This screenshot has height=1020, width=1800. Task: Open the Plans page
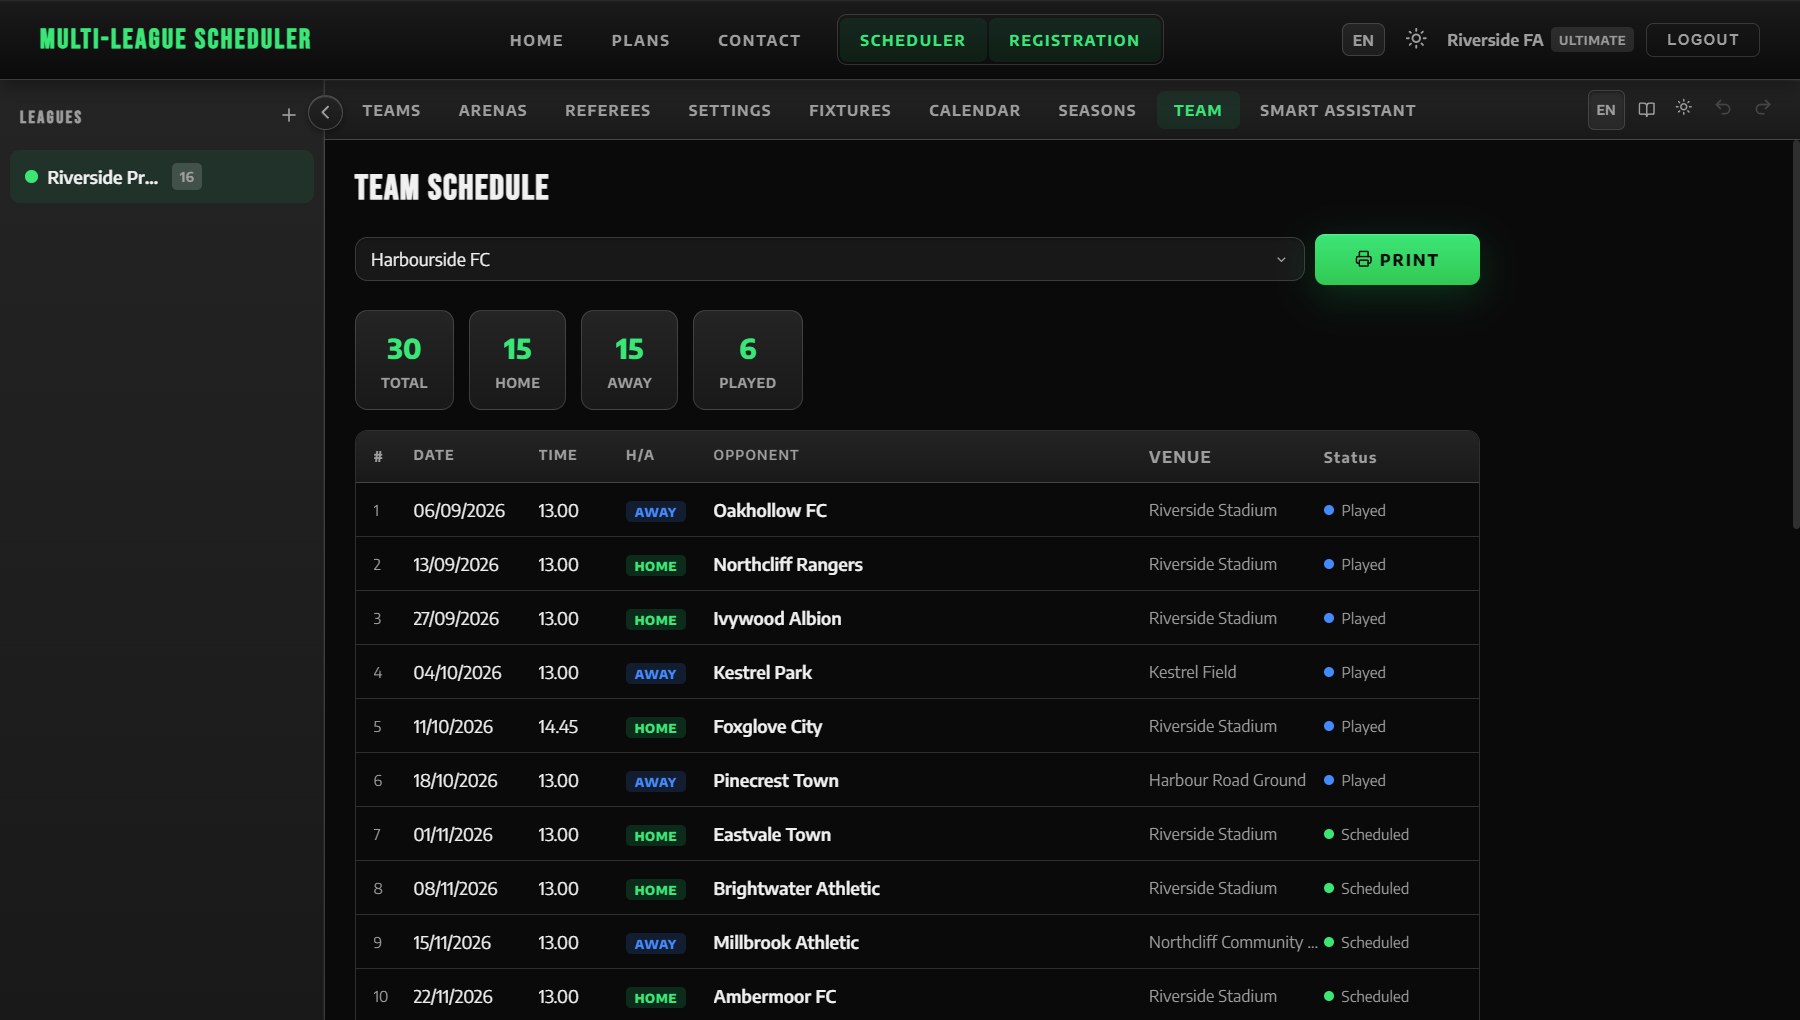click(x=640, y=40)
